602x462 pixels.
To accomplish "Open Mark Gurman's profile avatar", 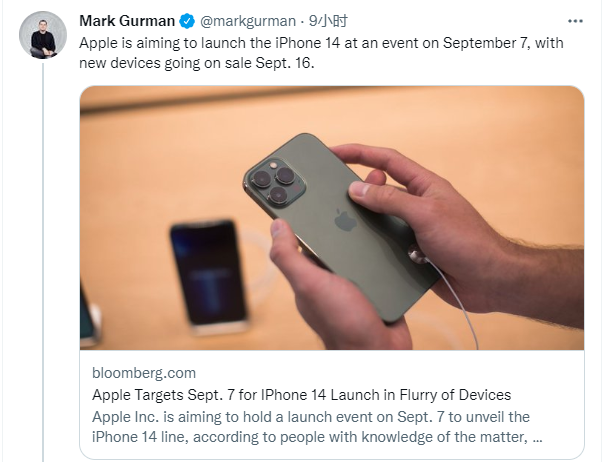I will click(43, 35).
